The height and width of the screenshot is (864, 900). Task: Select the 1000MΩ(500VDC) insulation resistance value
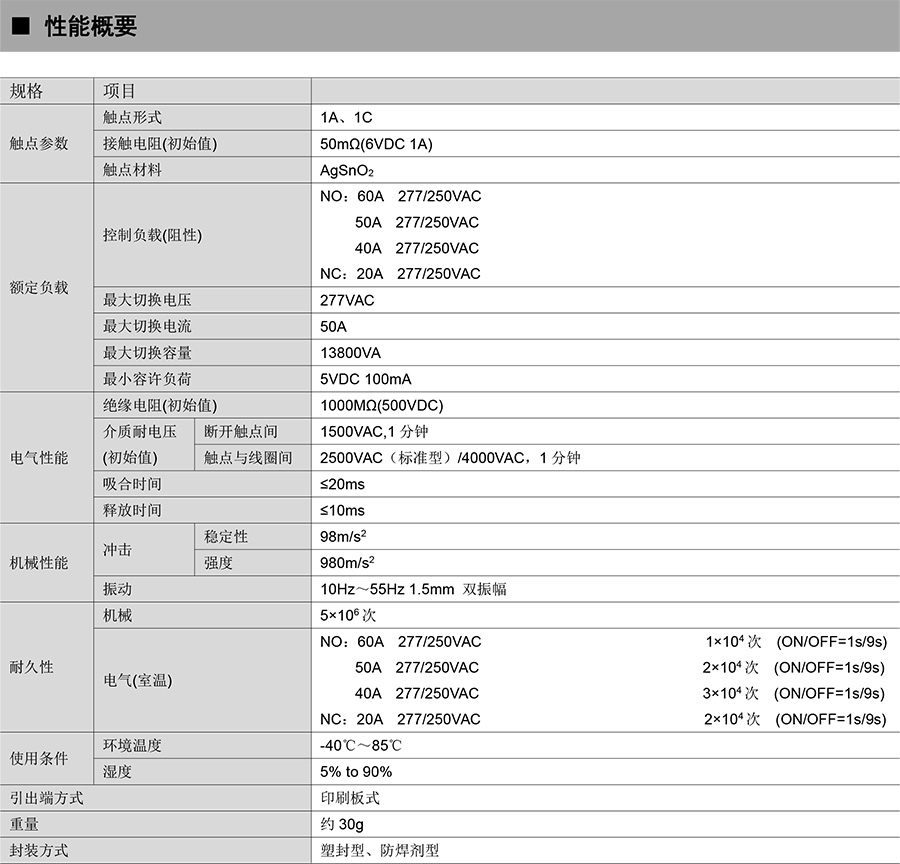(x=381, y=405)
